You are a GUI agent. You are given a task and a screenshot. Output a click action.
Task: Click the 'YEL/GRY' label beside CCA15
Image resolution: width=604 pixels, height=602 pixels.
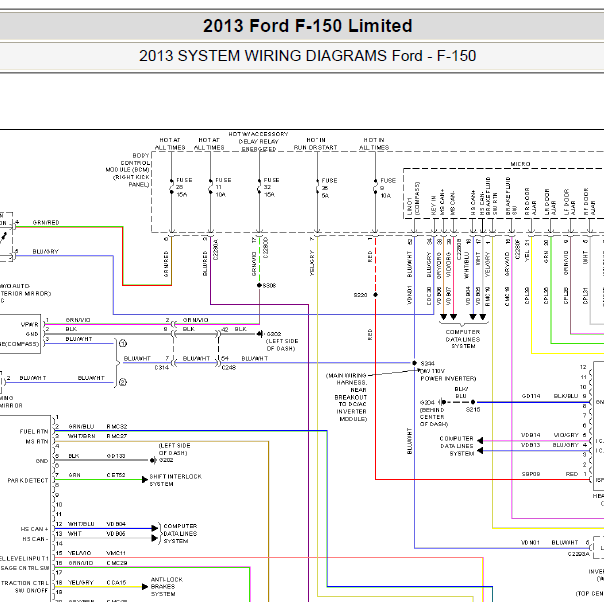(x=81, y=582)
